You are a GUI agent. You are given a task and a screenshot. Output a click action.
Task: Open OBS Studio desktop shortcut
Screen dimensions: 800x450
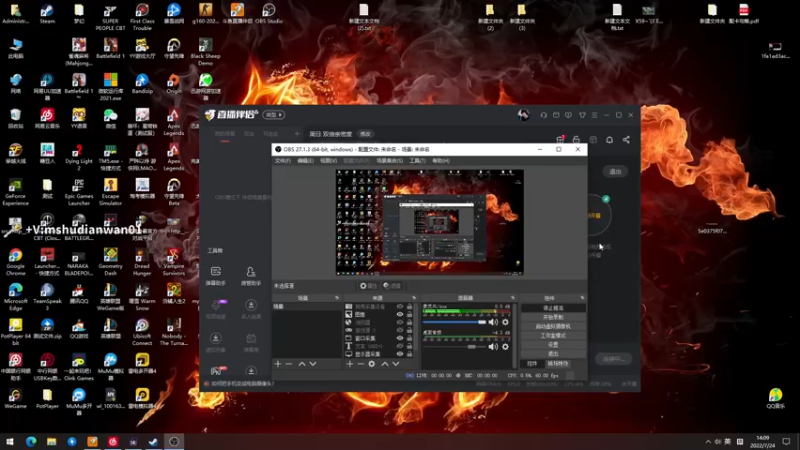coord(268,14)
